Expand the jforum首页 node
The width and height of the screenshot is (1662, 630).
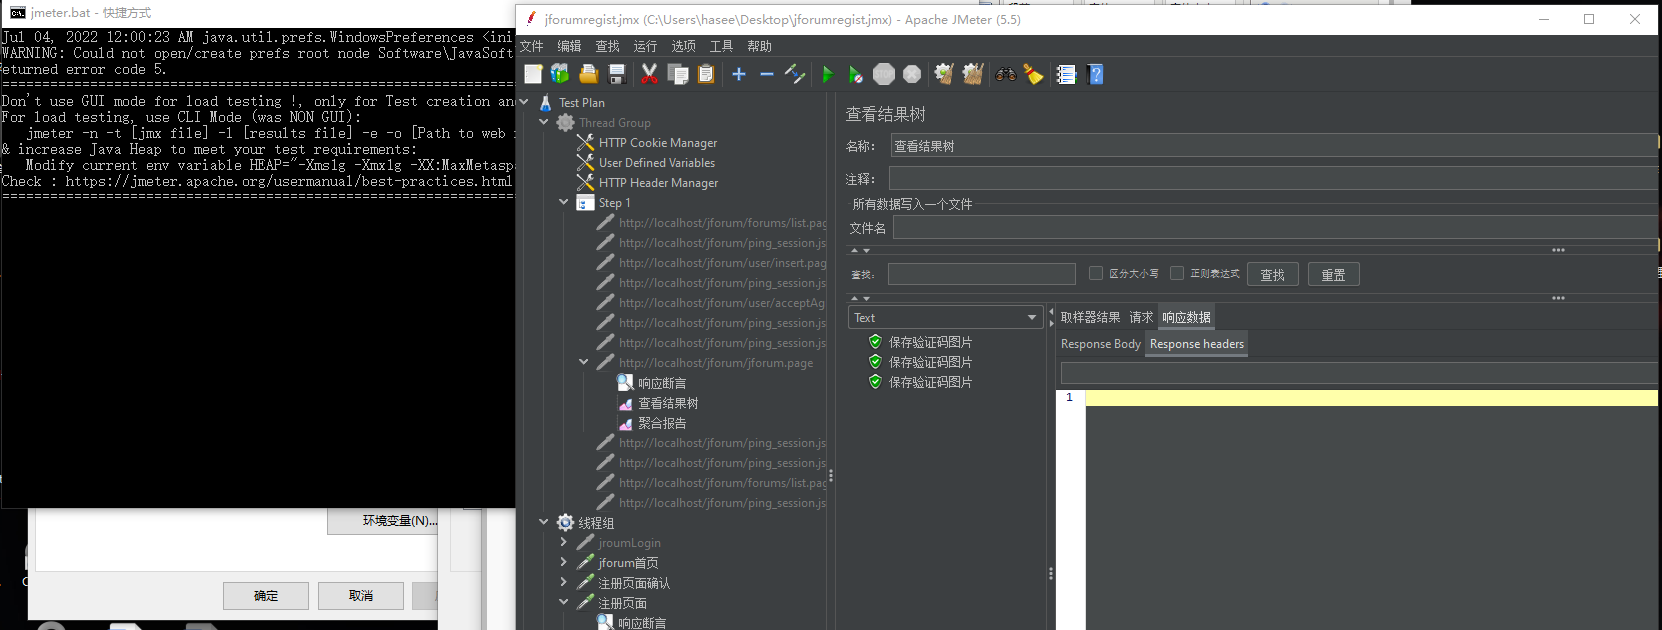564,562
